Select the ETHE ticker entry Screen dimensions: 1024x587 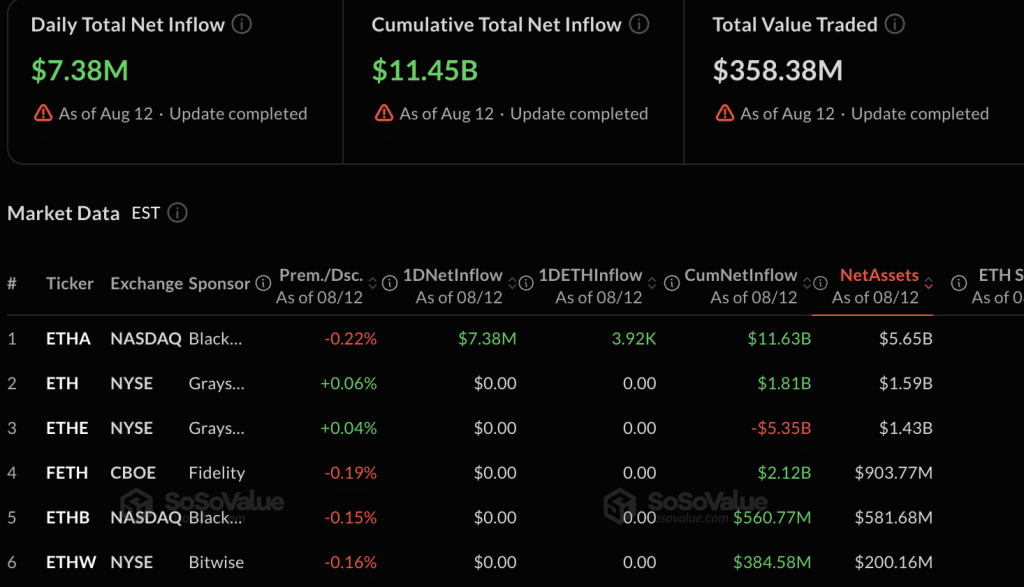67,428
